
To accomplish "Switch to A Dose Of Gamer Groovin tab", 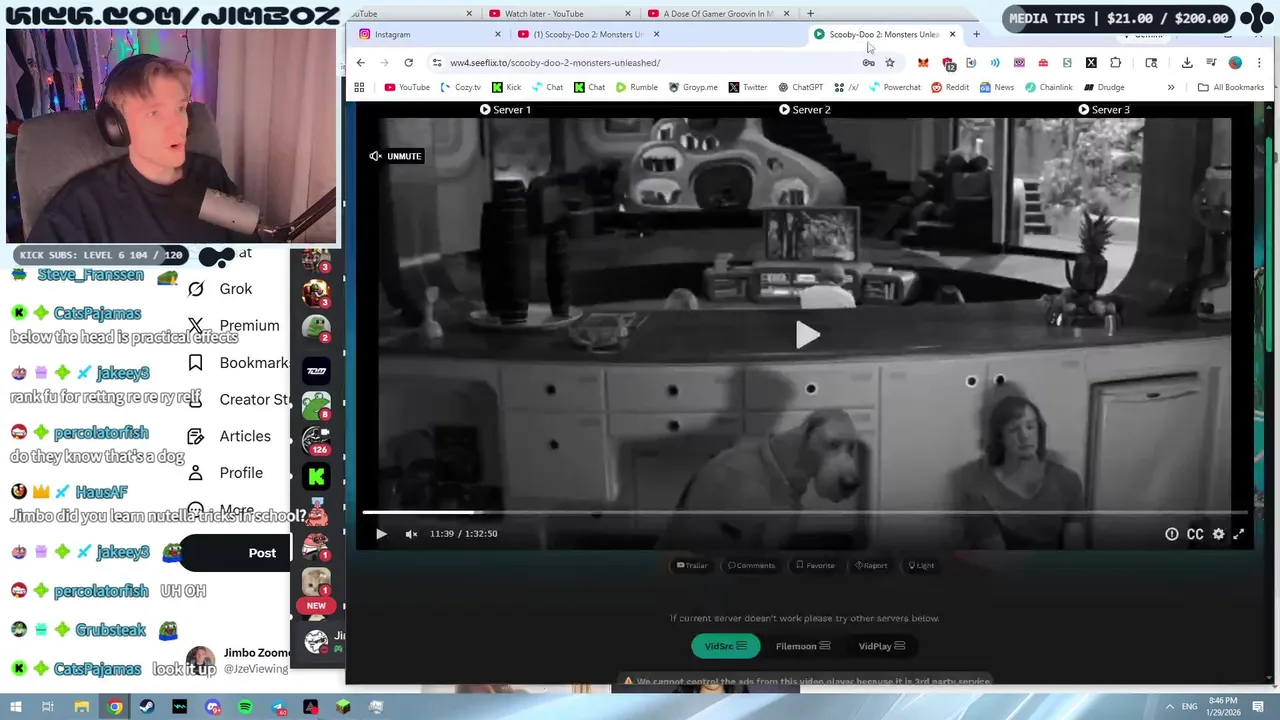I will [718, 14].
